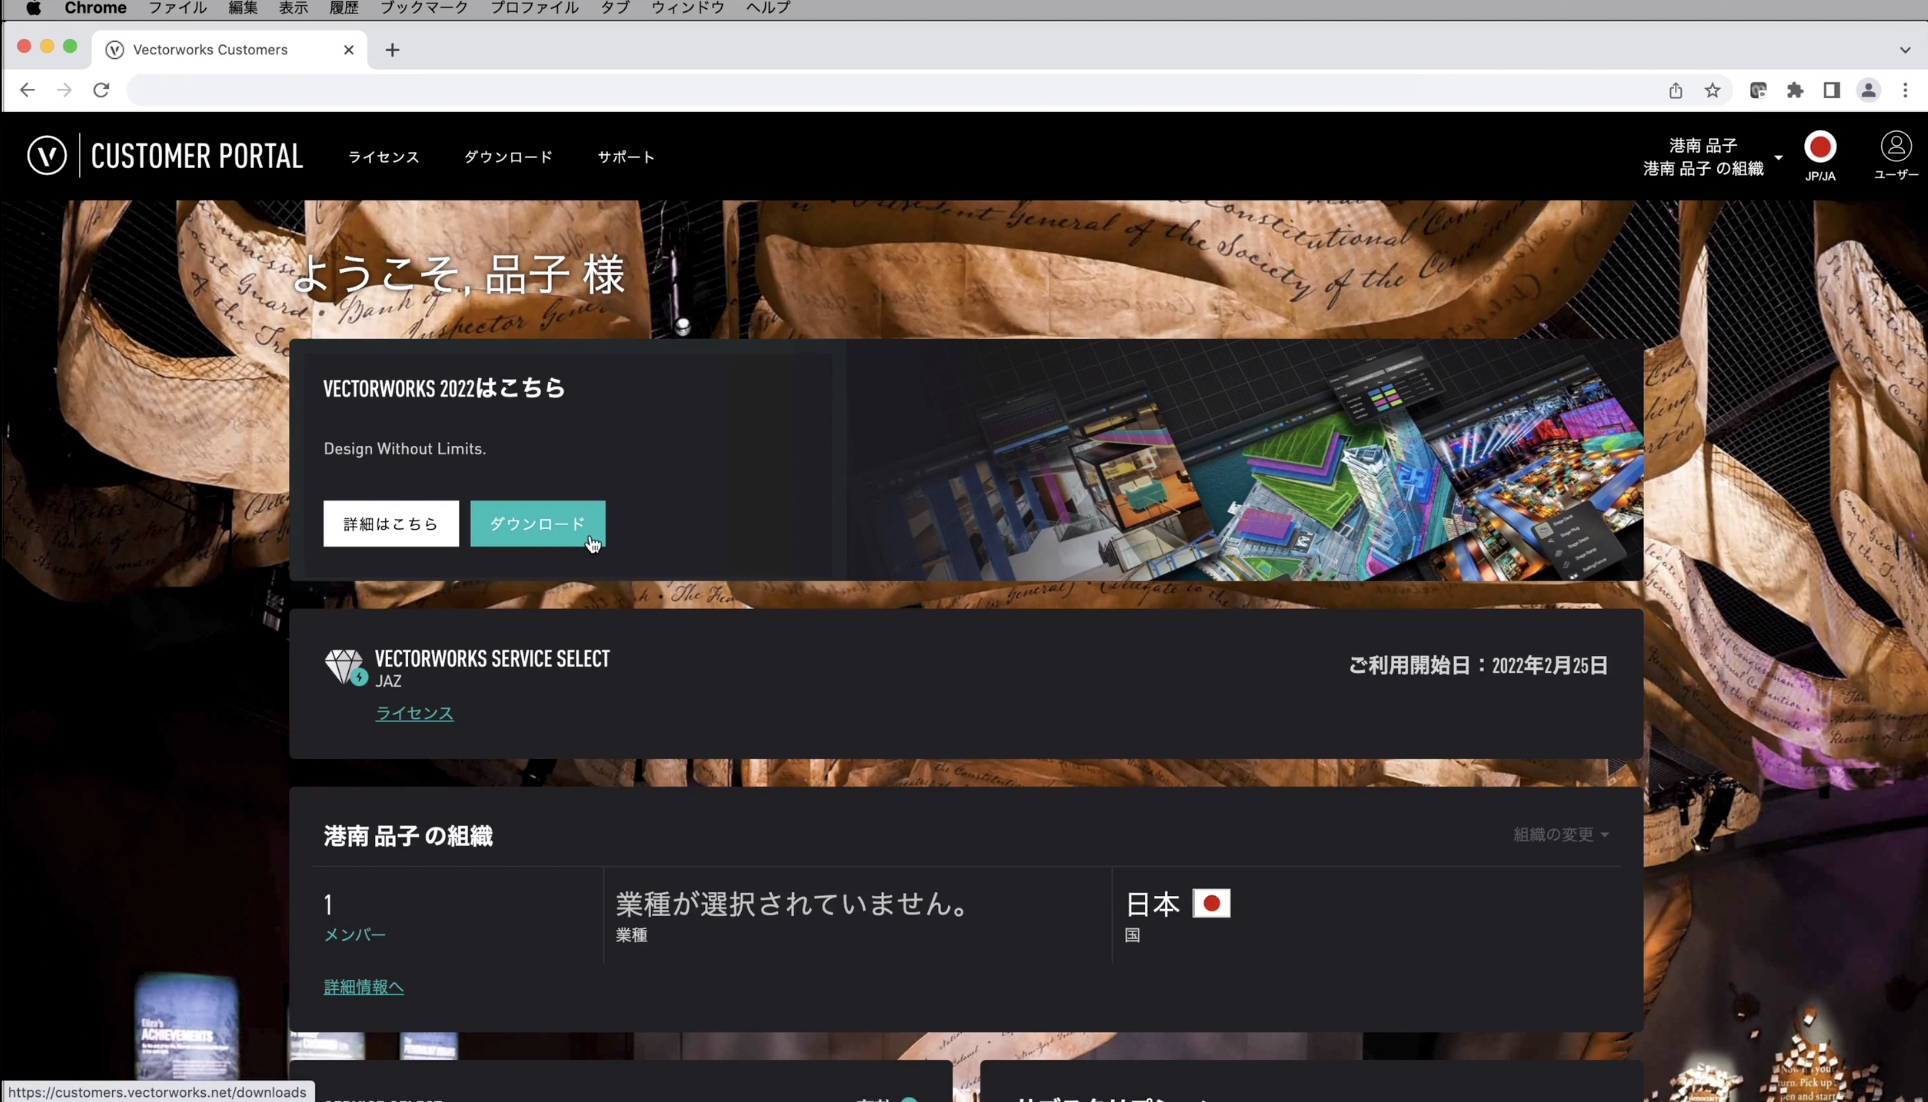Click the member count 1

328,905
